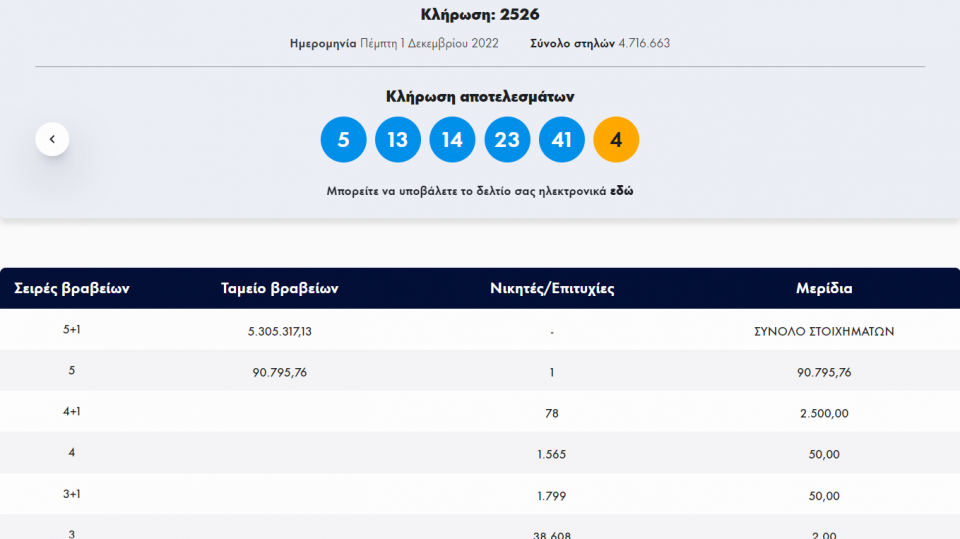Select the blue ball numbered 13
960x539 pixels.
pyautogui.click(x=398, y=139)
